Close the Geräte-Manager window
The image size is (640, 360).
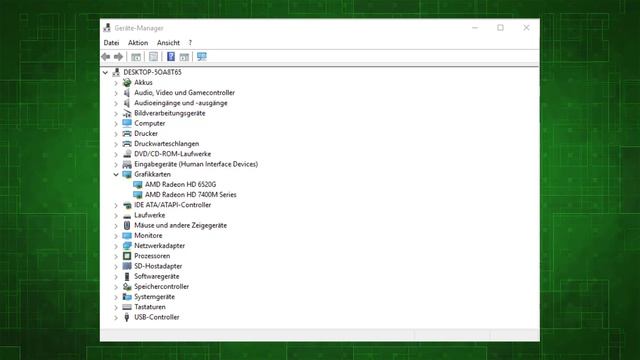tap(526, 28)
